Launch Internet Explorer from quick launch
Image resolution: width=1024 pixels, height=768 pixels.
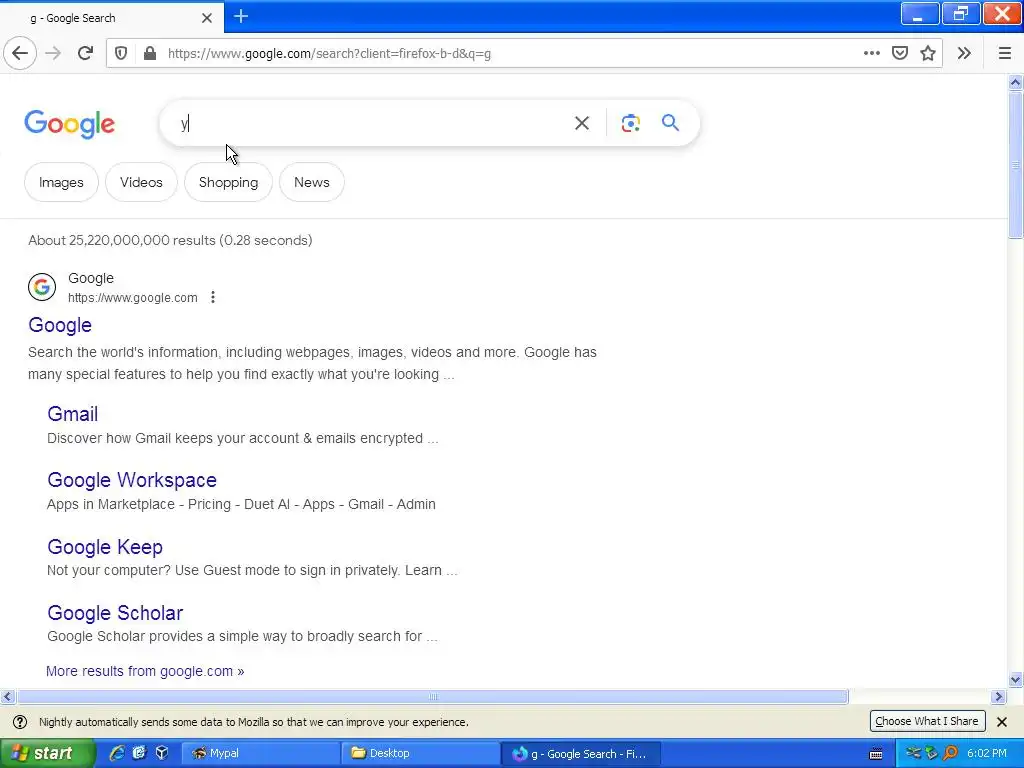point(117,753)
